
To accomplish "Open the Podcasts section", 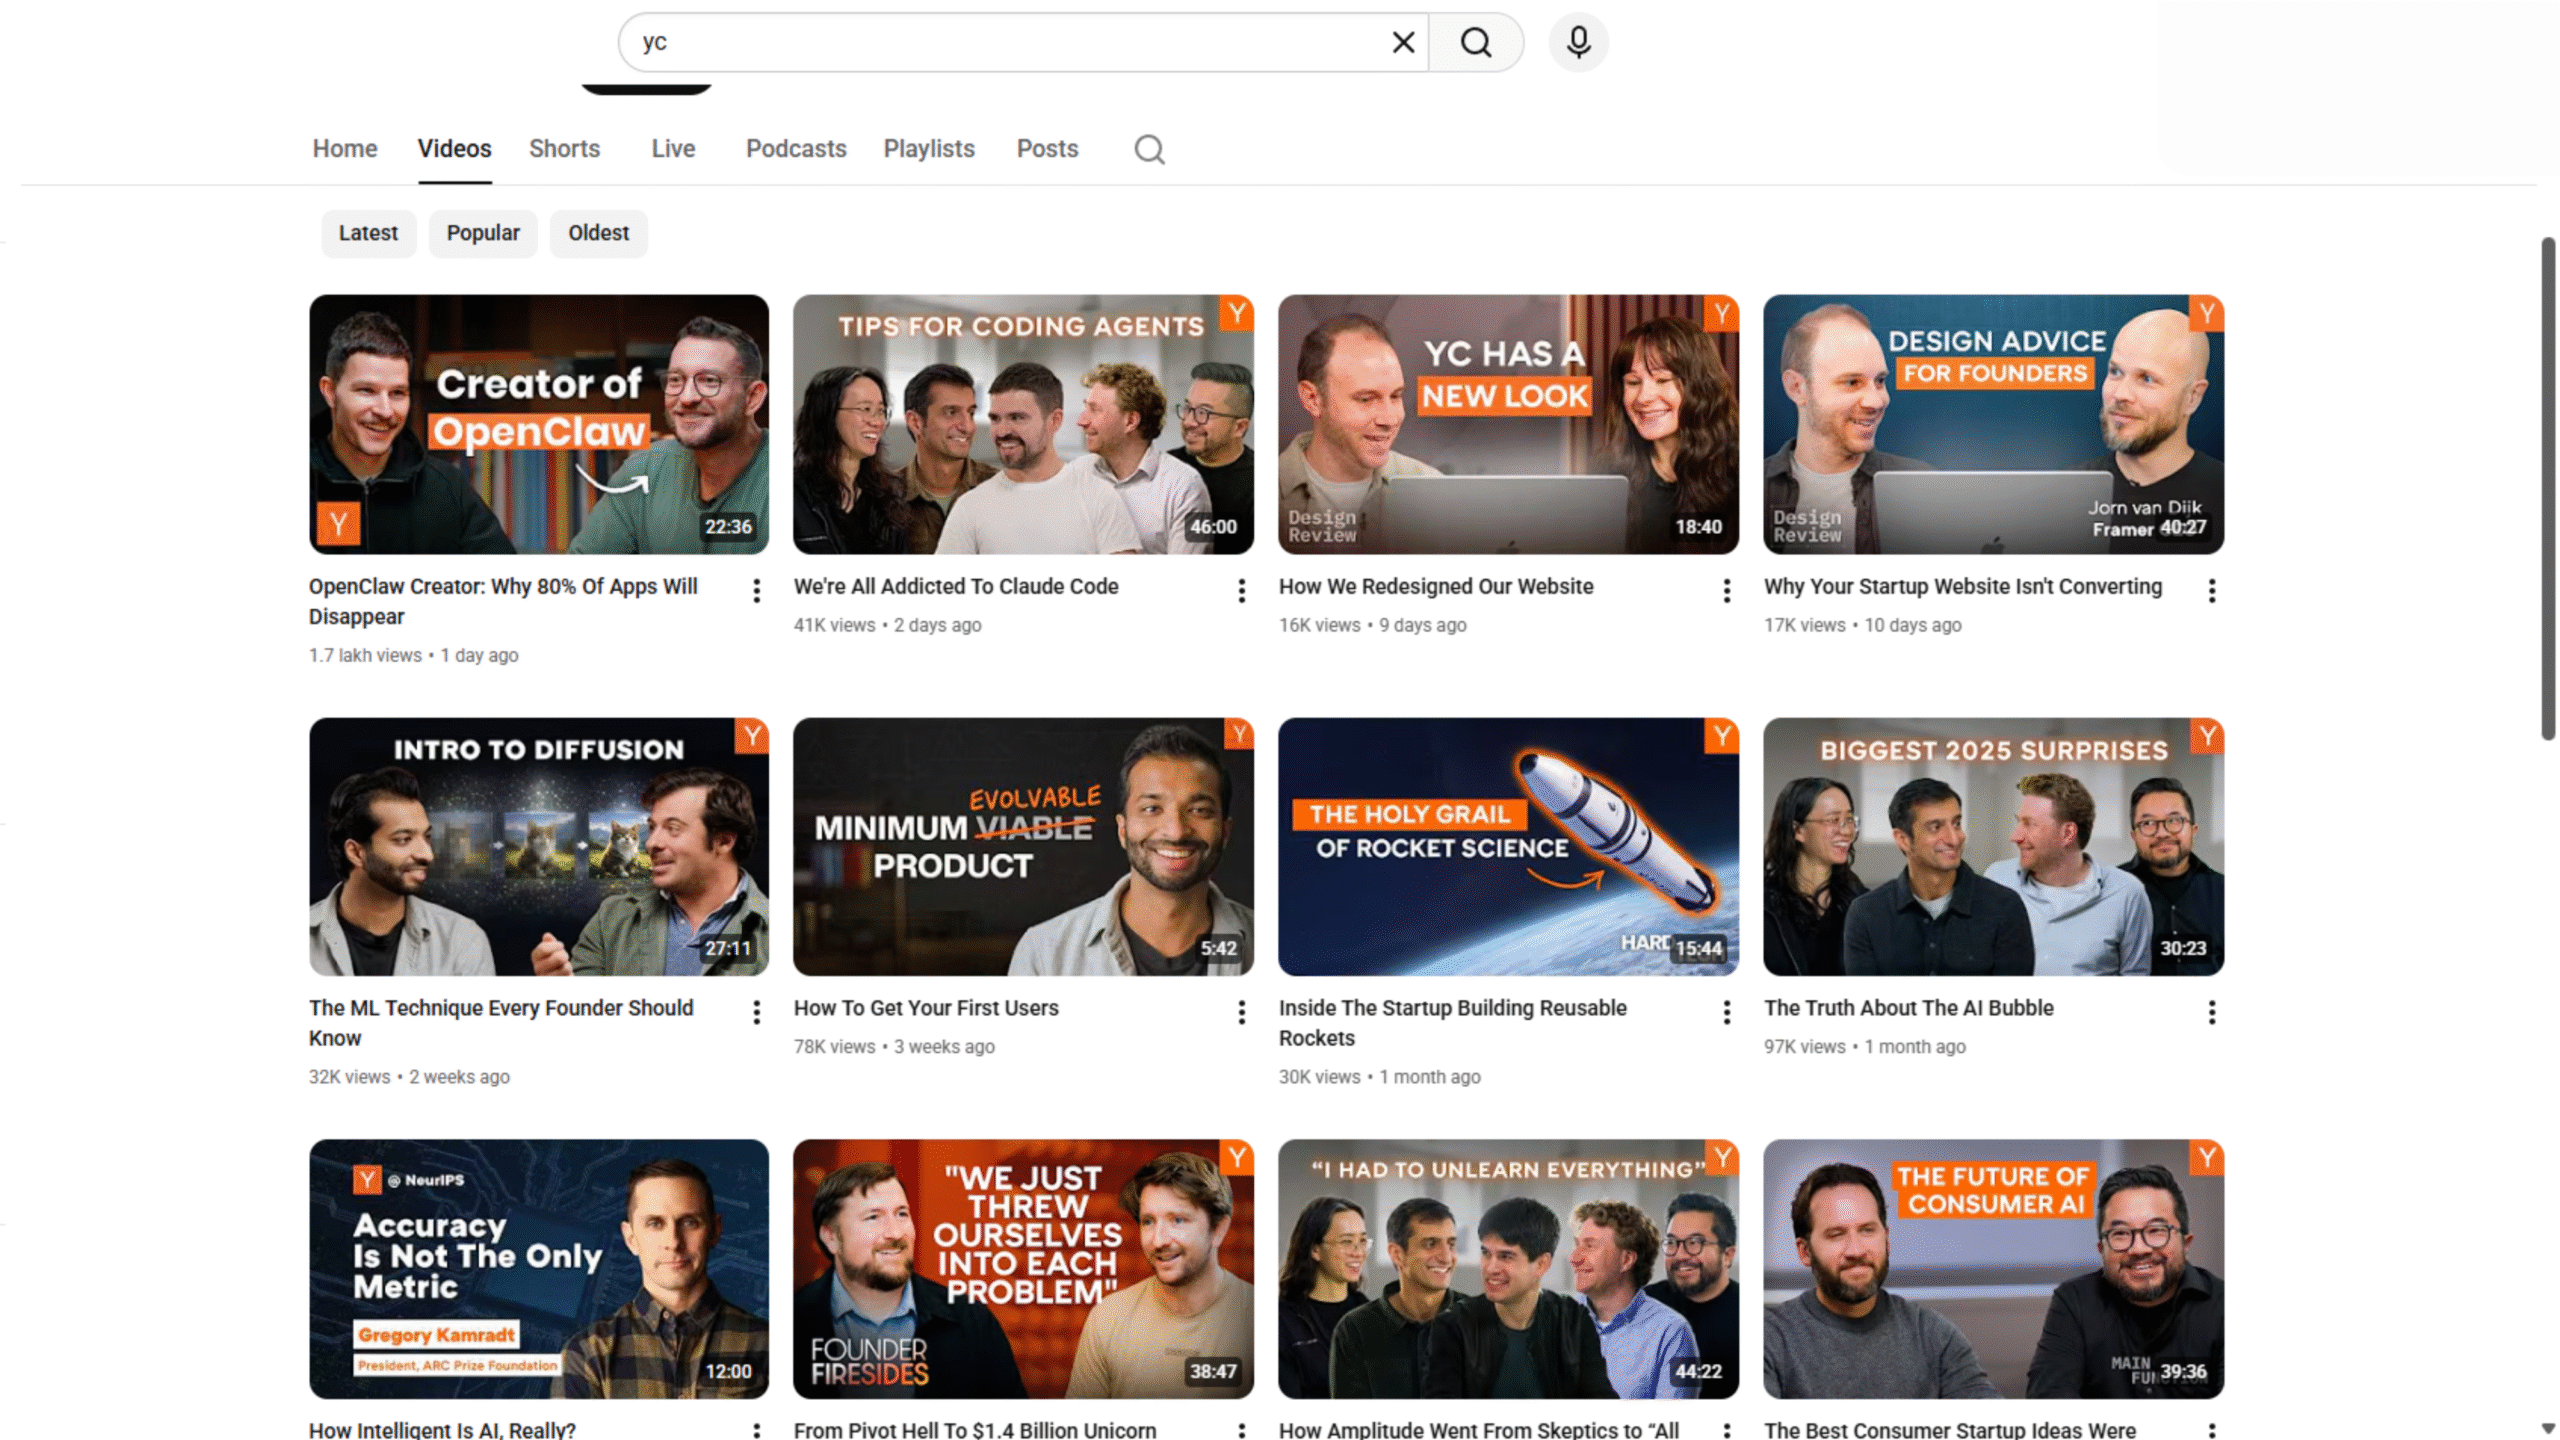I will [795, 148].
